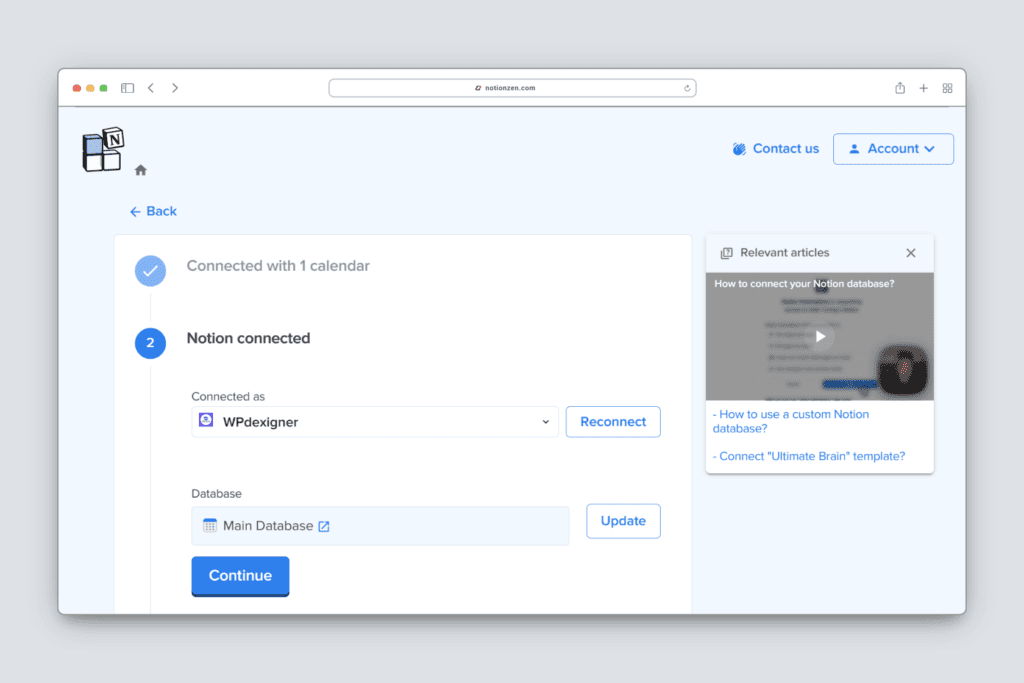
Task: Play the Notion database tutorial video
Action: click(820, 337)
